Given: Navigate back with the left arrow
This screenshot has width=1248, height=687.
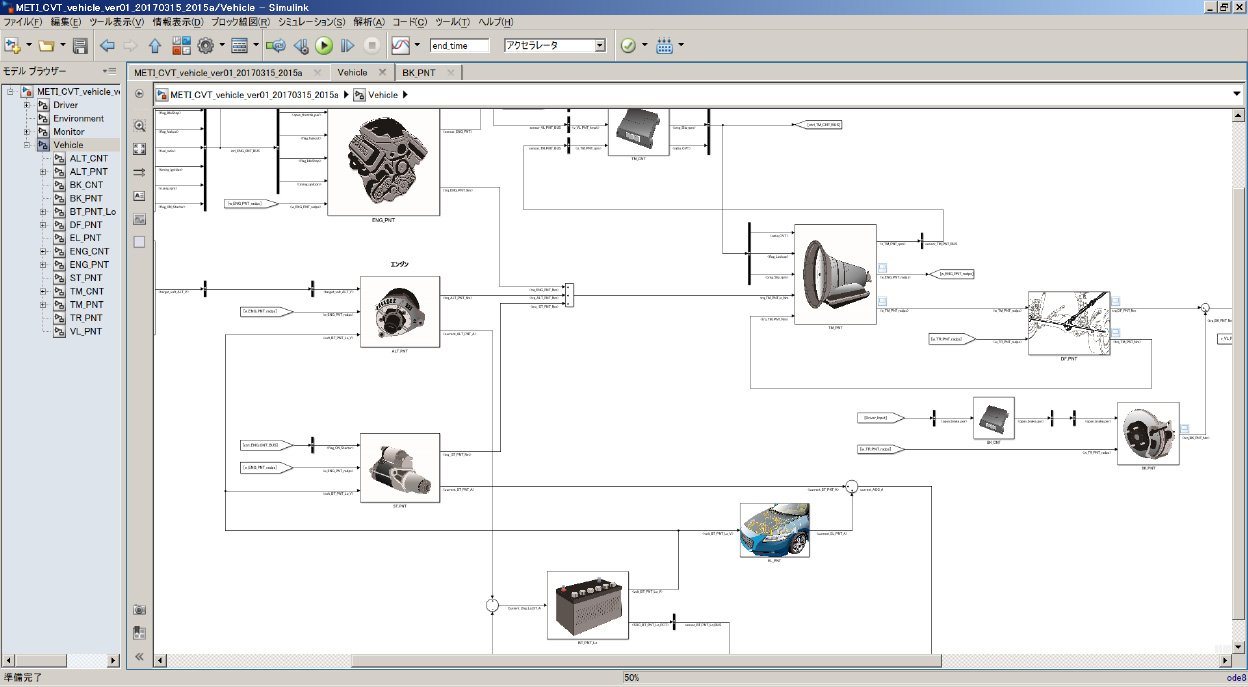Looking at the screenshot, I should (x=107, y=45).
